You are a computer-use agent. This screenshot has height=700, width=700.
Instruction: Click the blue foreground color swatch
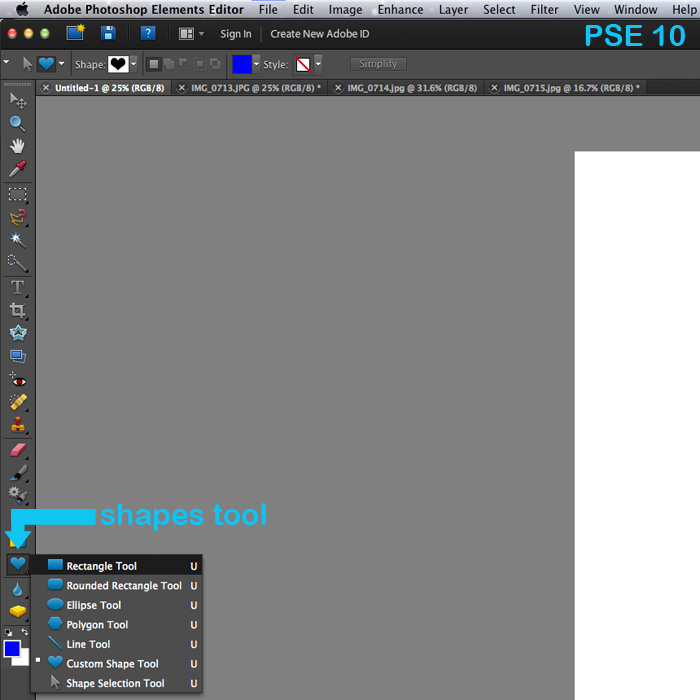coord(12,648)
